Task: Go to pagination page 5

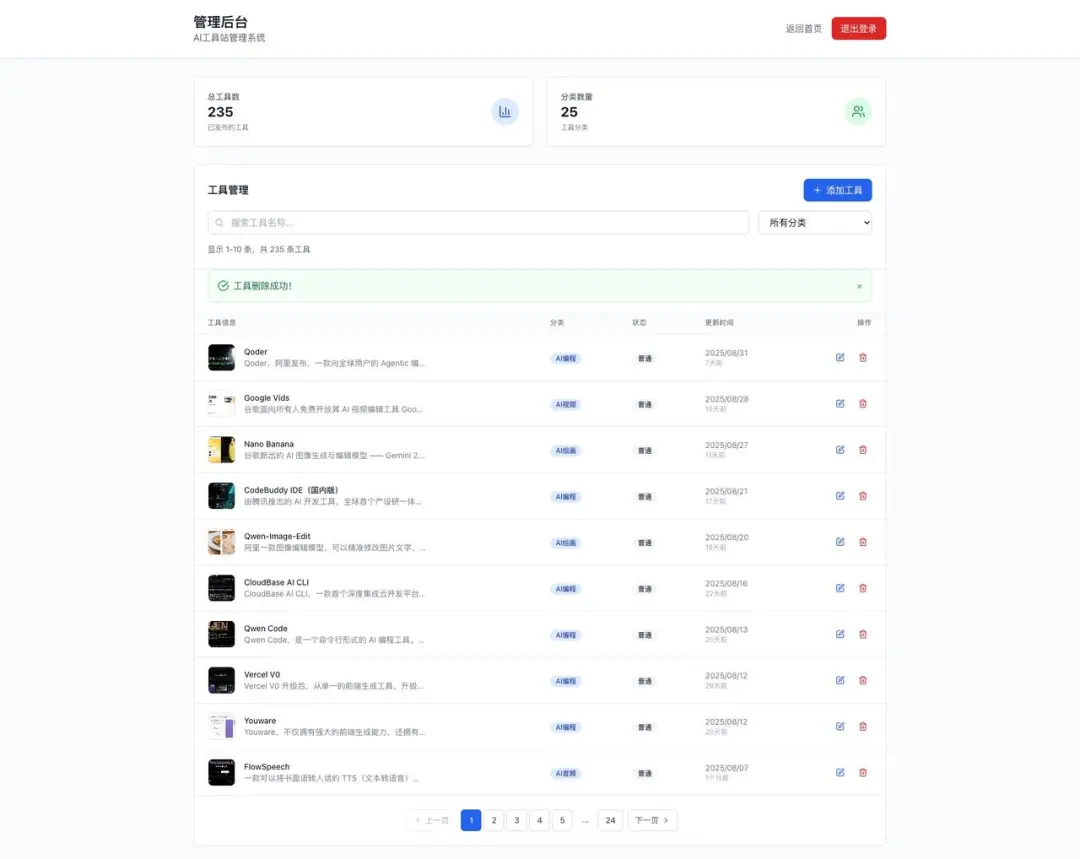Action: pyautogui.click(x=562, y=820)
